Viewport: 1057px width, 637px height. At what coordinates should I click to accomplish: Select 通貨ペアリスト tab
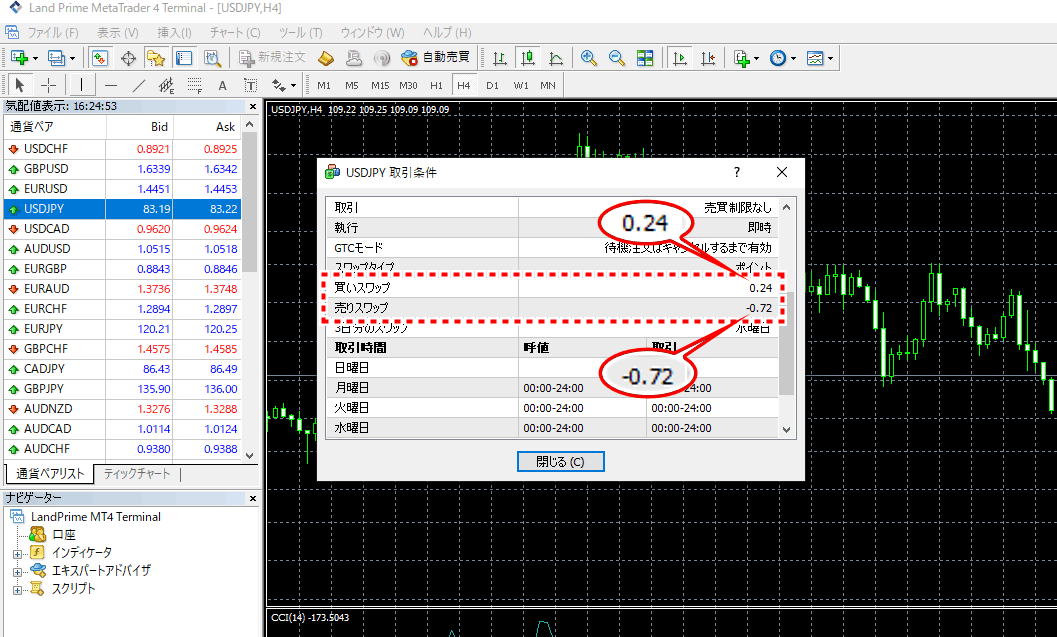coord(50,474)
